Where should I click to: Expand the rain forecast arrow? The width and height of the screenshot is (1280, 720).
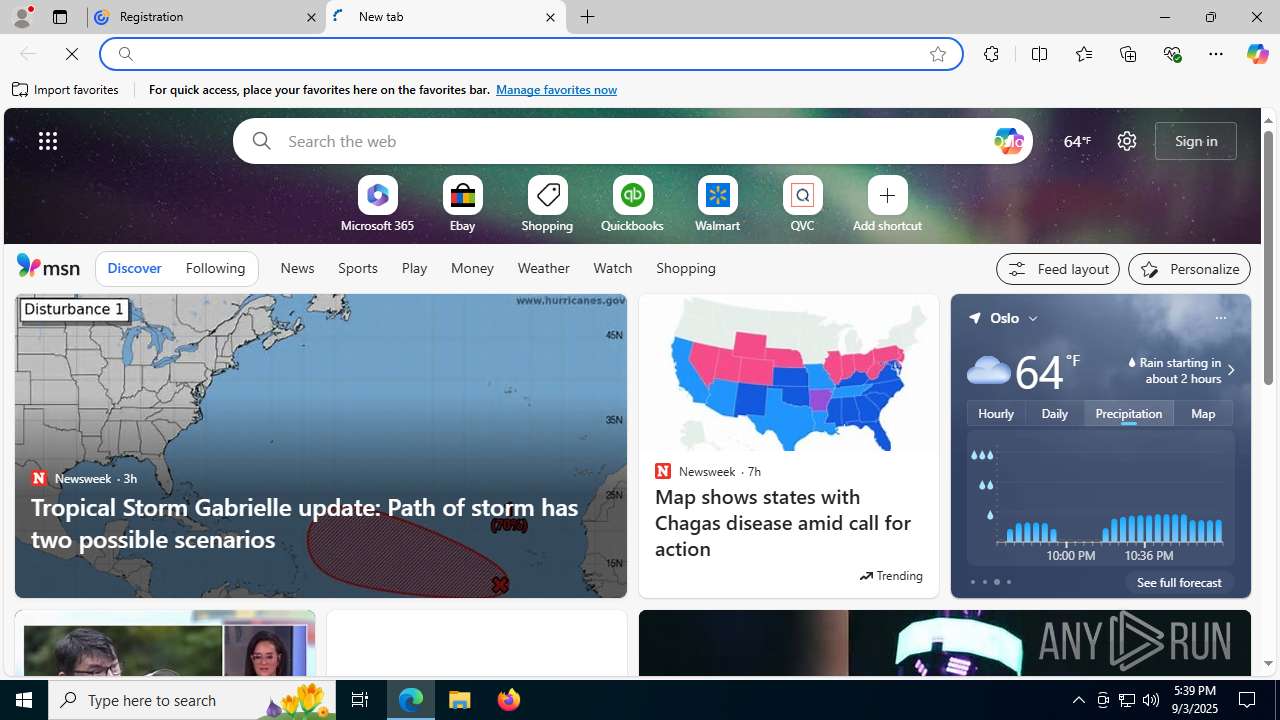click(1230, 371)
